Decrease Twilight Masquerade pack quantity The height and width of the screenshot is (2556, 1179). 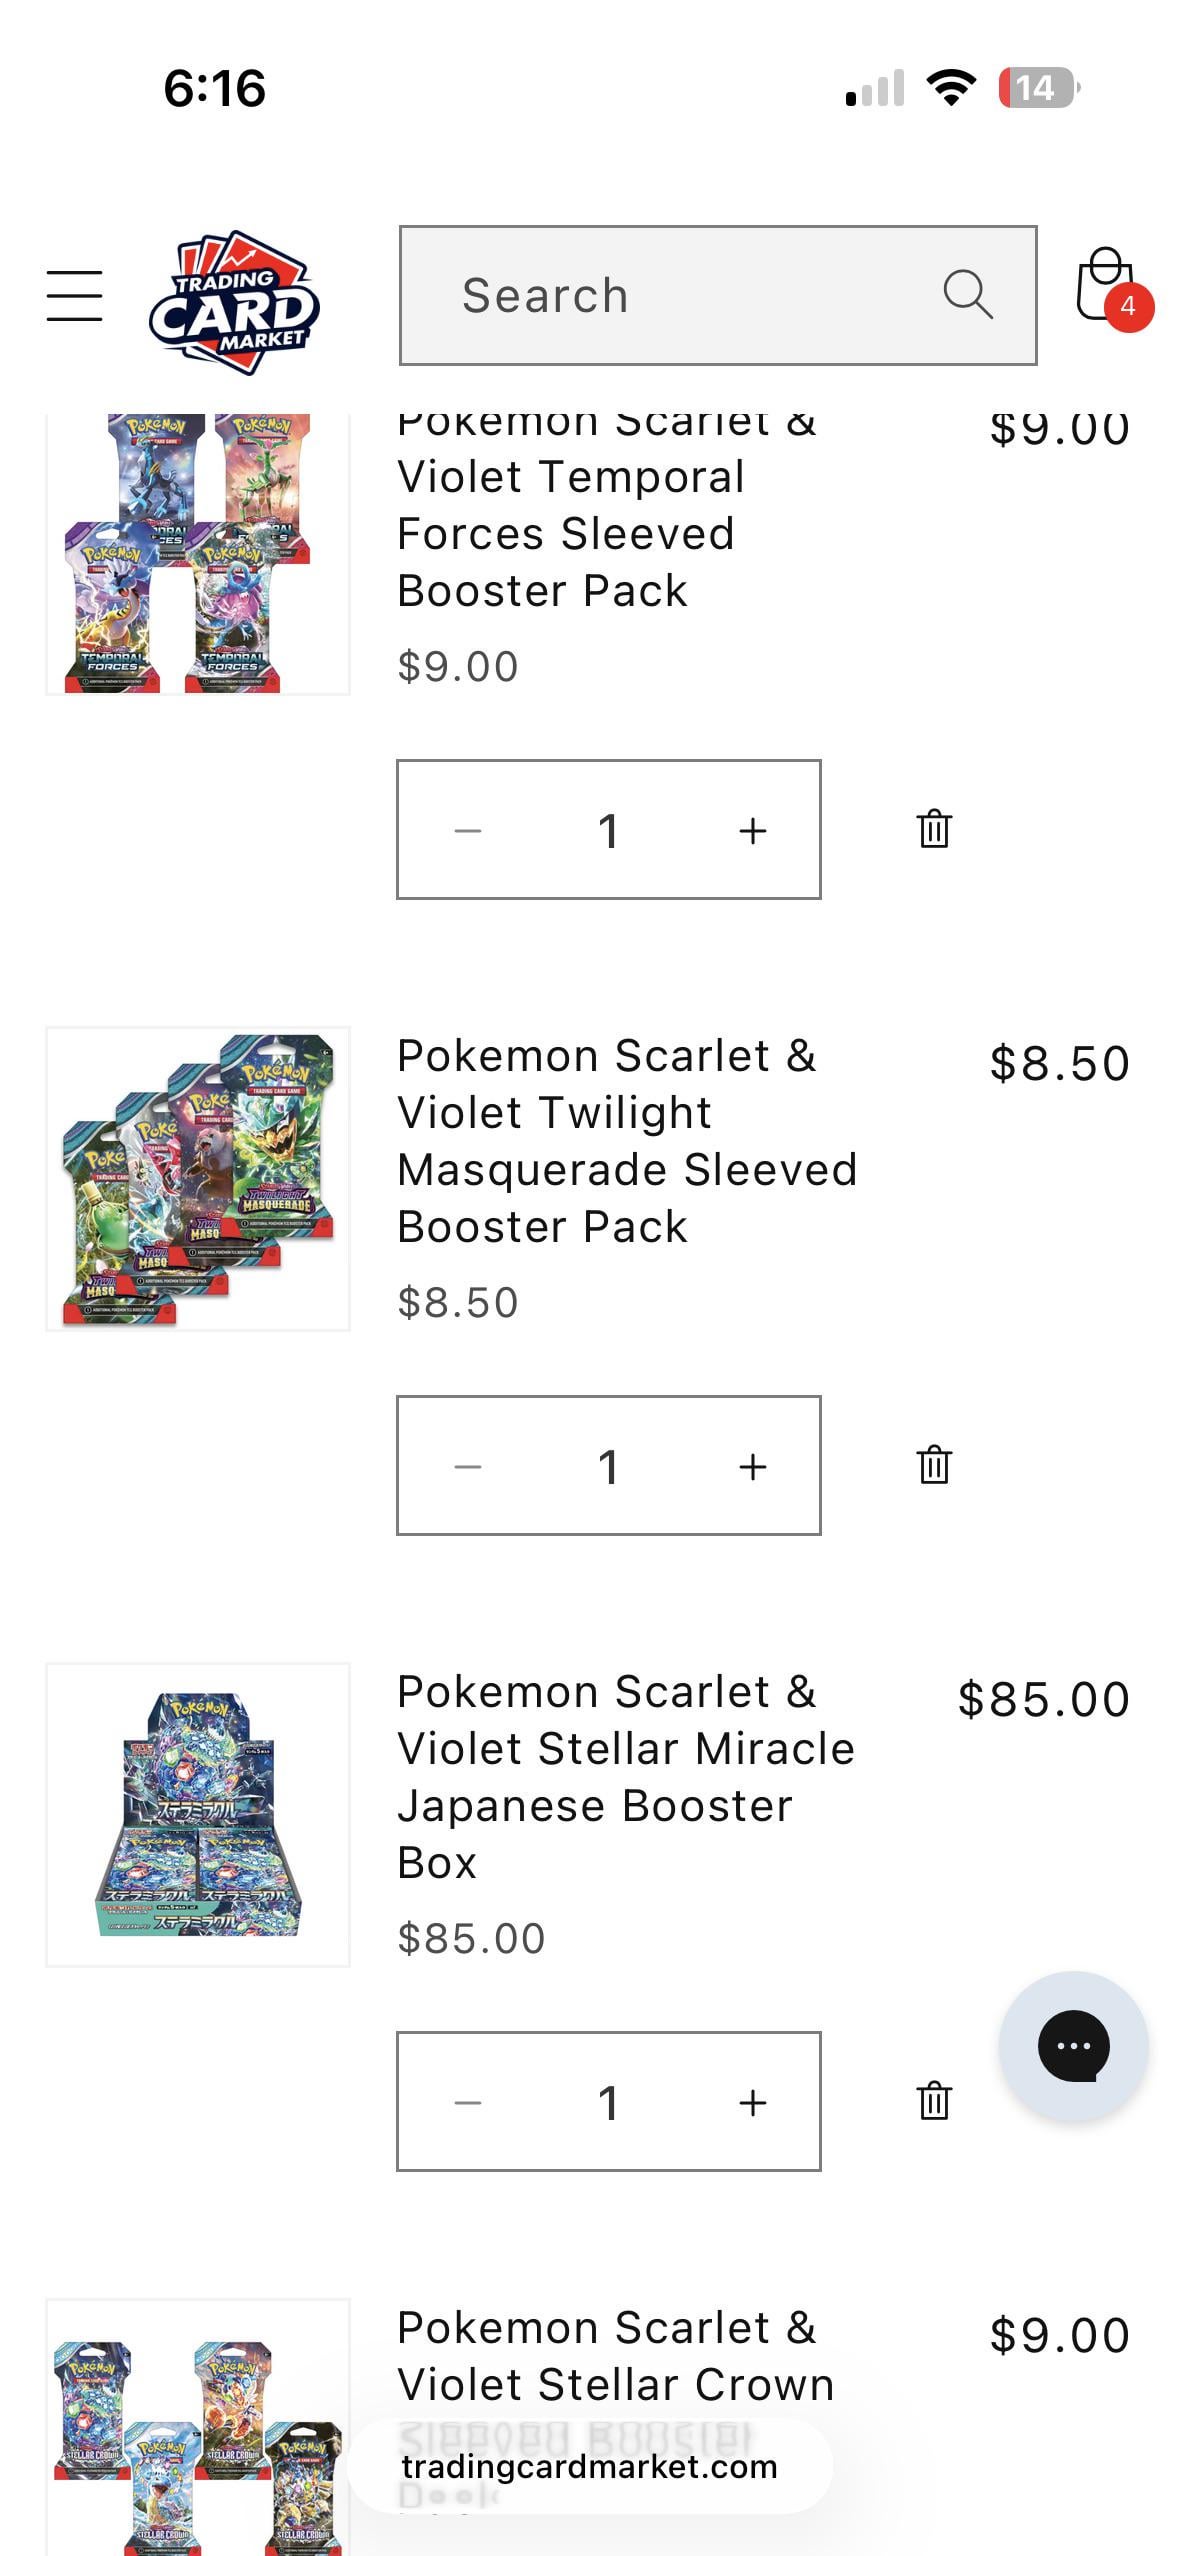(467, 1466)
